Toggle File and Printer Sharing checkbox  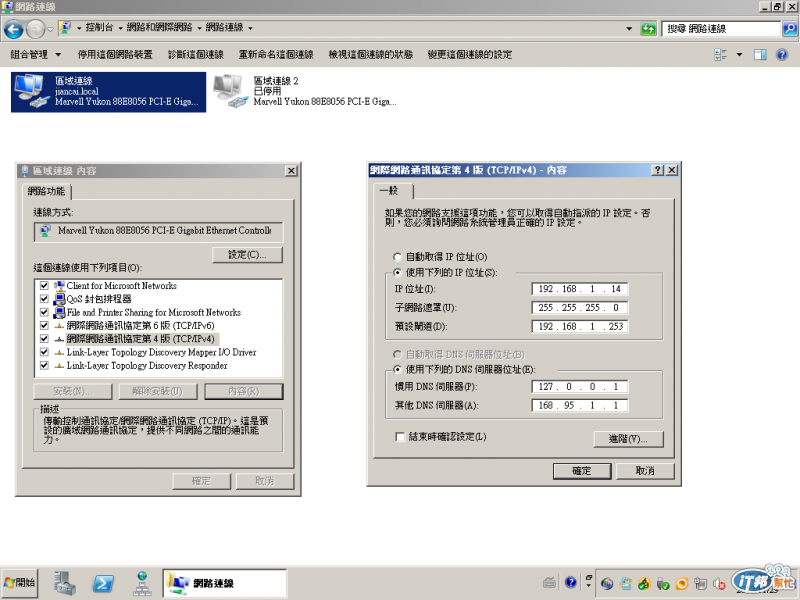tap(44, 312)
